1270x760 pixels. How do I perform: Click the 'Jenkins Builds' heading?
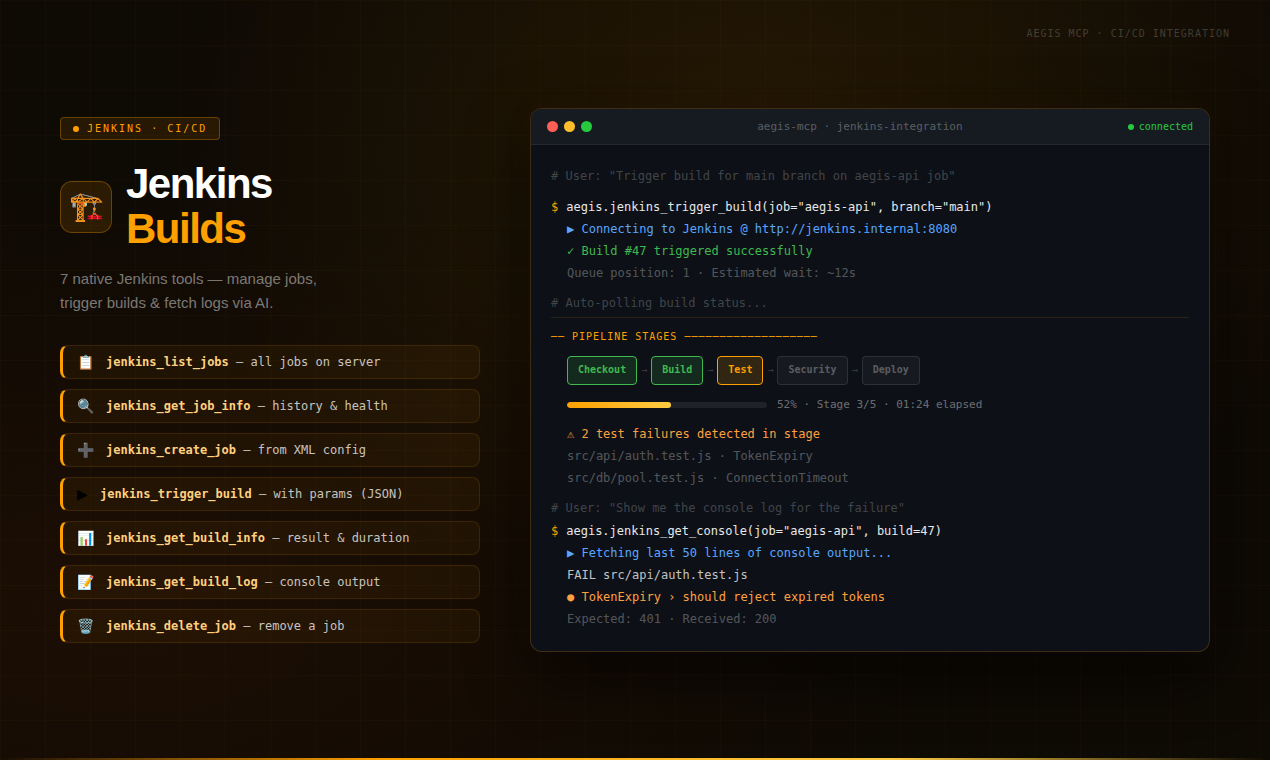coord(199,206)
